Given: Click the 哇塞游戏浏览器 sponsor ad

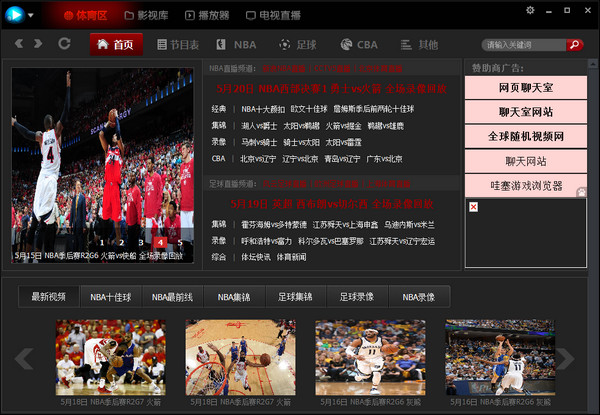Looking at the screenshot, I should click(x=526, y=186).
